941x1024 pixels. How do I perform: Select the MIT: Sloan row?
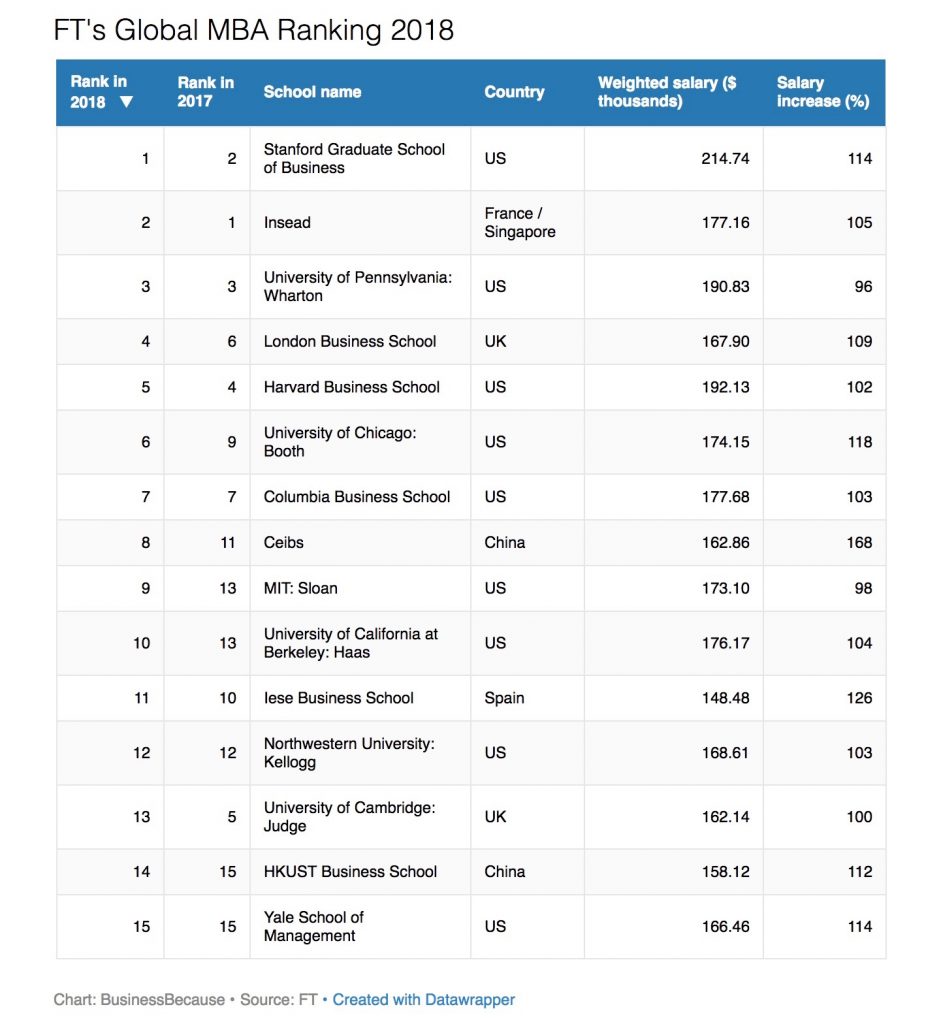click(300, 588)
